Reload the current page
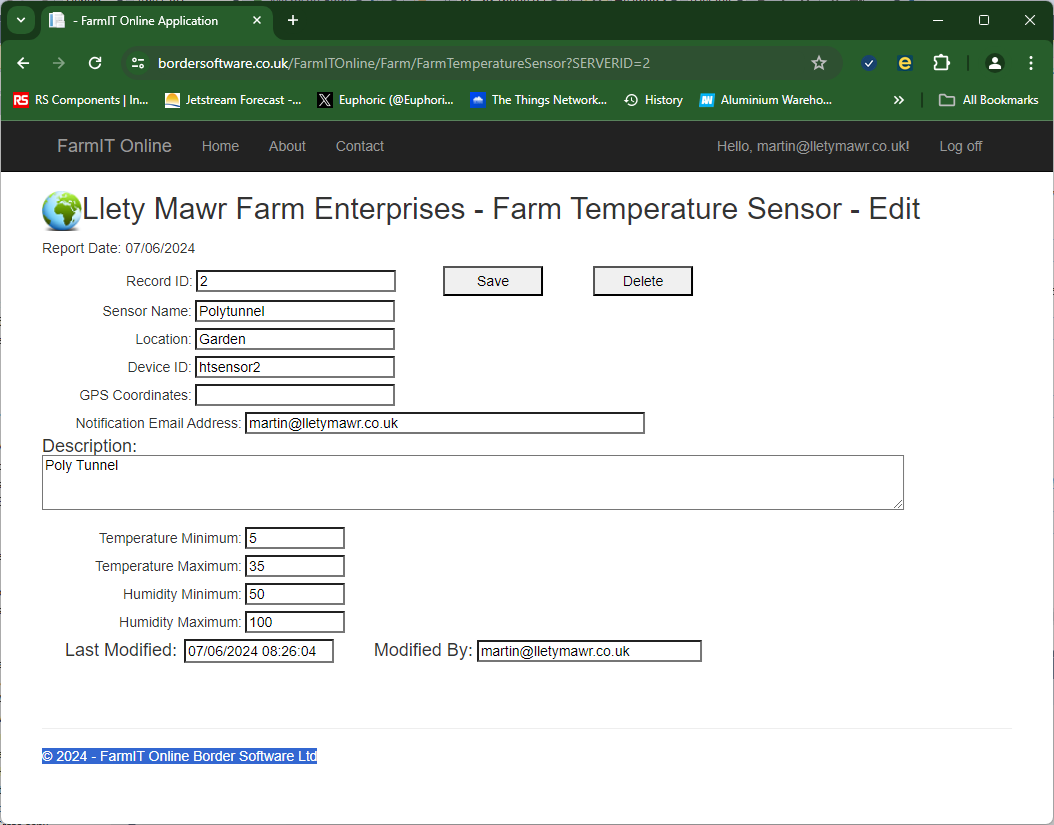Image resolution: width=1054 pixels, height=825 pixels. (x=95, y=63)
